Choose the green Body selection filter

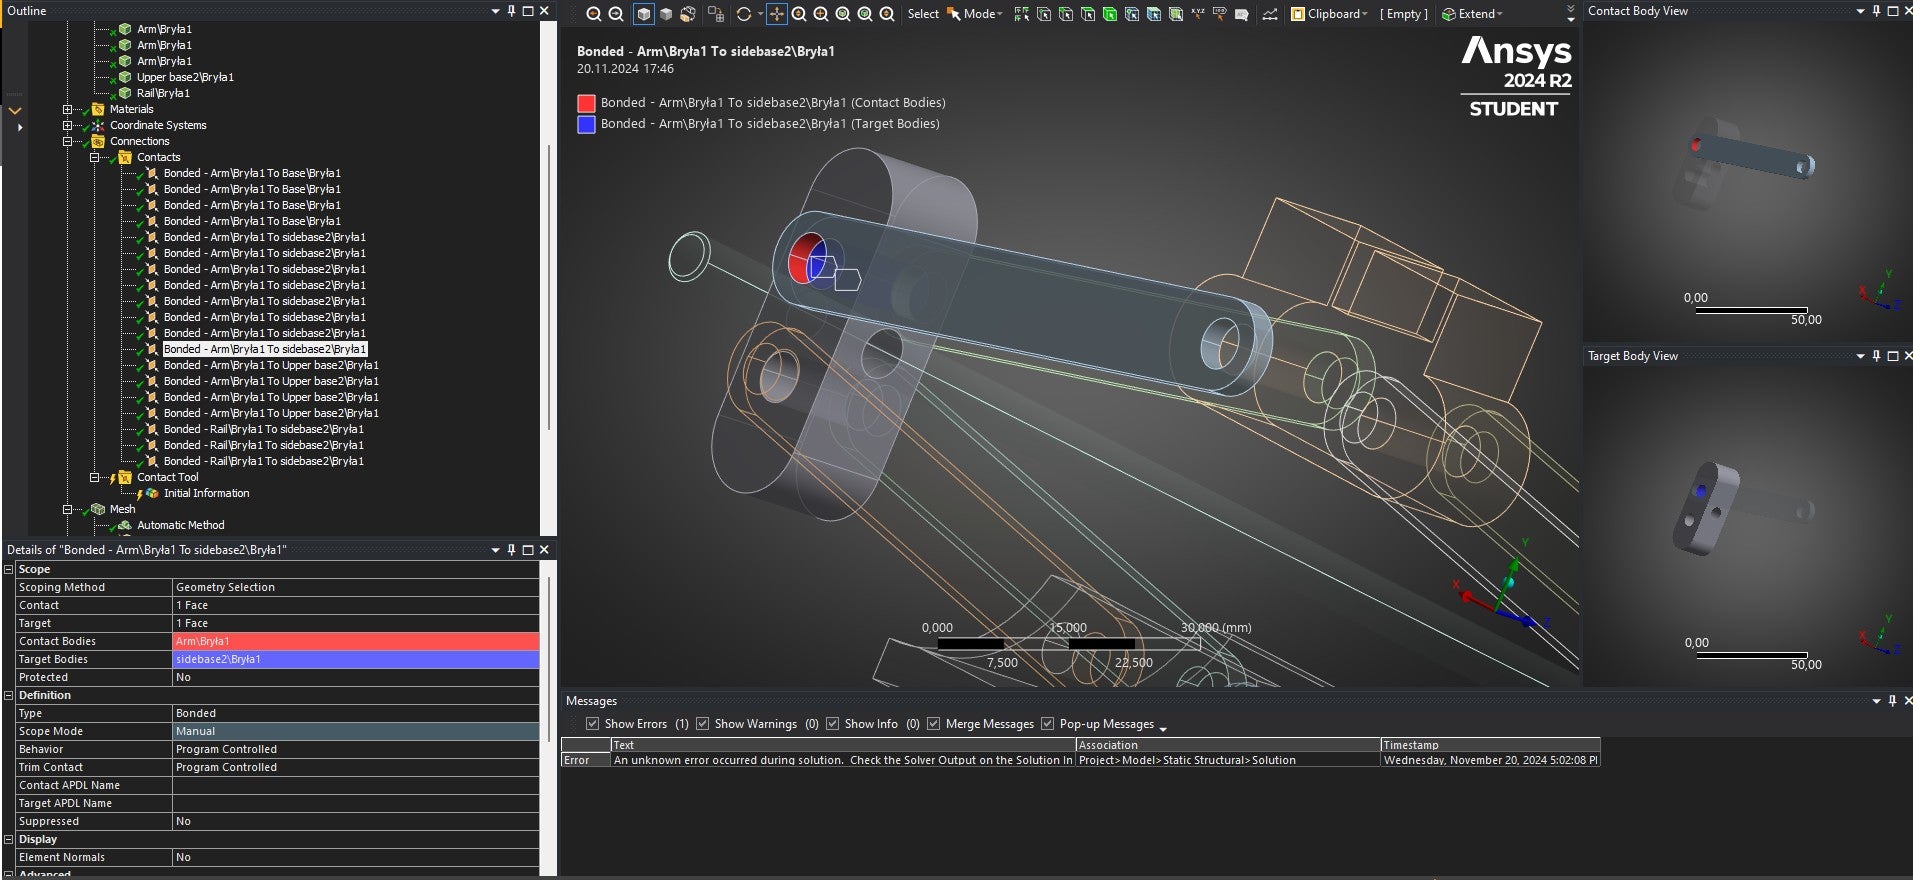point(1109,14)
